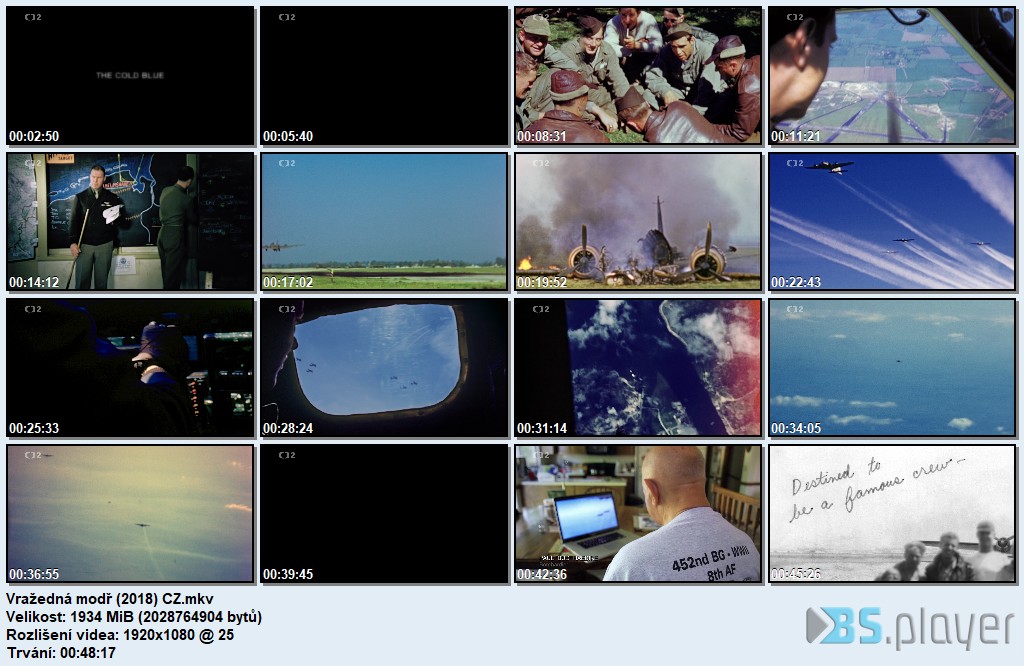Click the BS.player logo
1024x666 pixels.
910,627
